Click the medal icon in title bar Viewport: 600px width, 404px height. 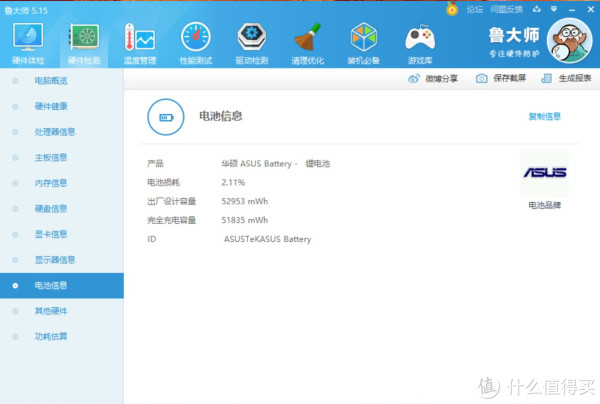coord(452,9)
